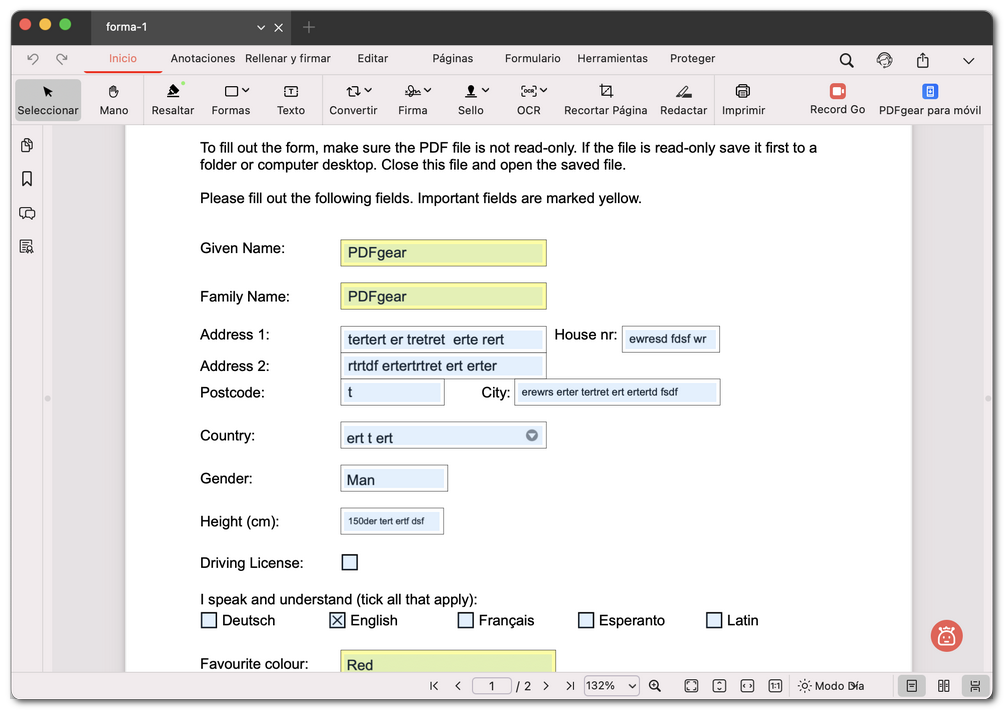1004x710 pixels.
Task: Toggle the Driving License checkbox
Action: coord(349,562)
